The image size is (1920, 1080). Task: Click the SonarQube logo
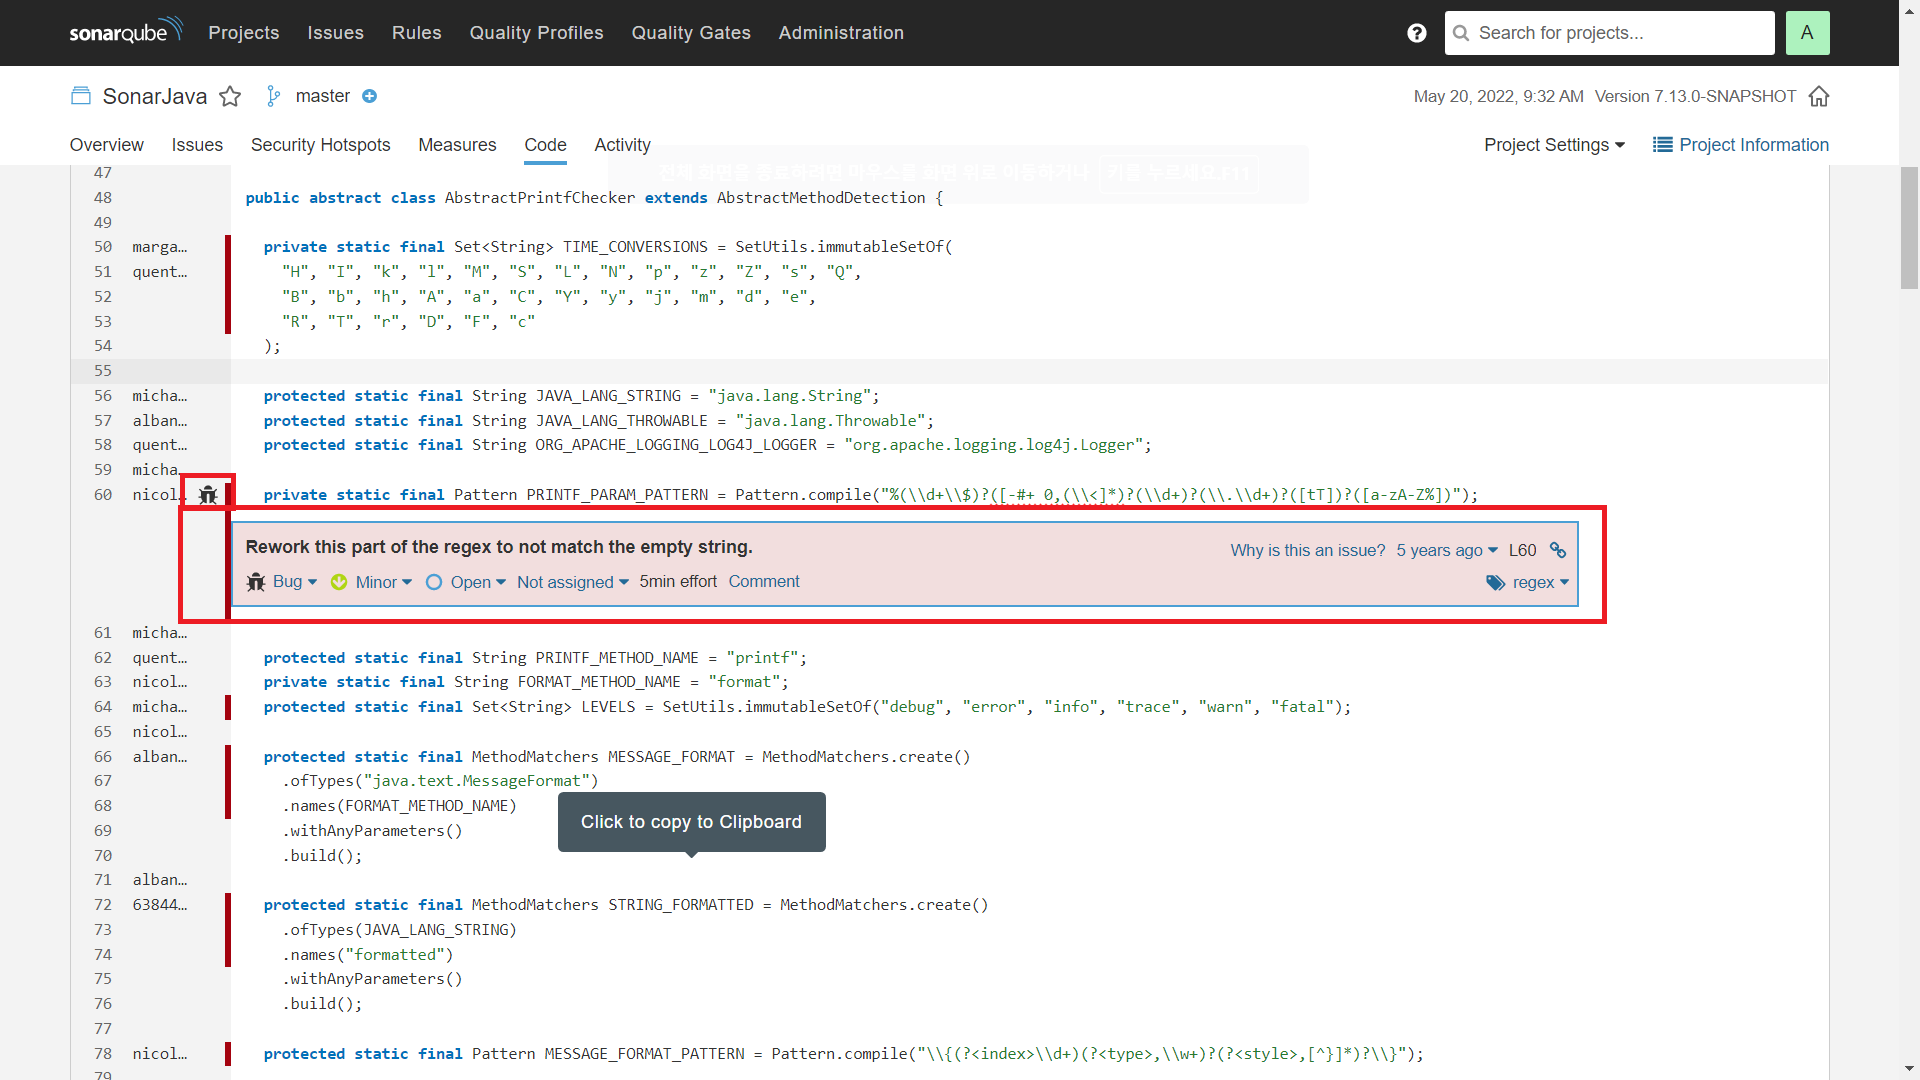point(126,31)
